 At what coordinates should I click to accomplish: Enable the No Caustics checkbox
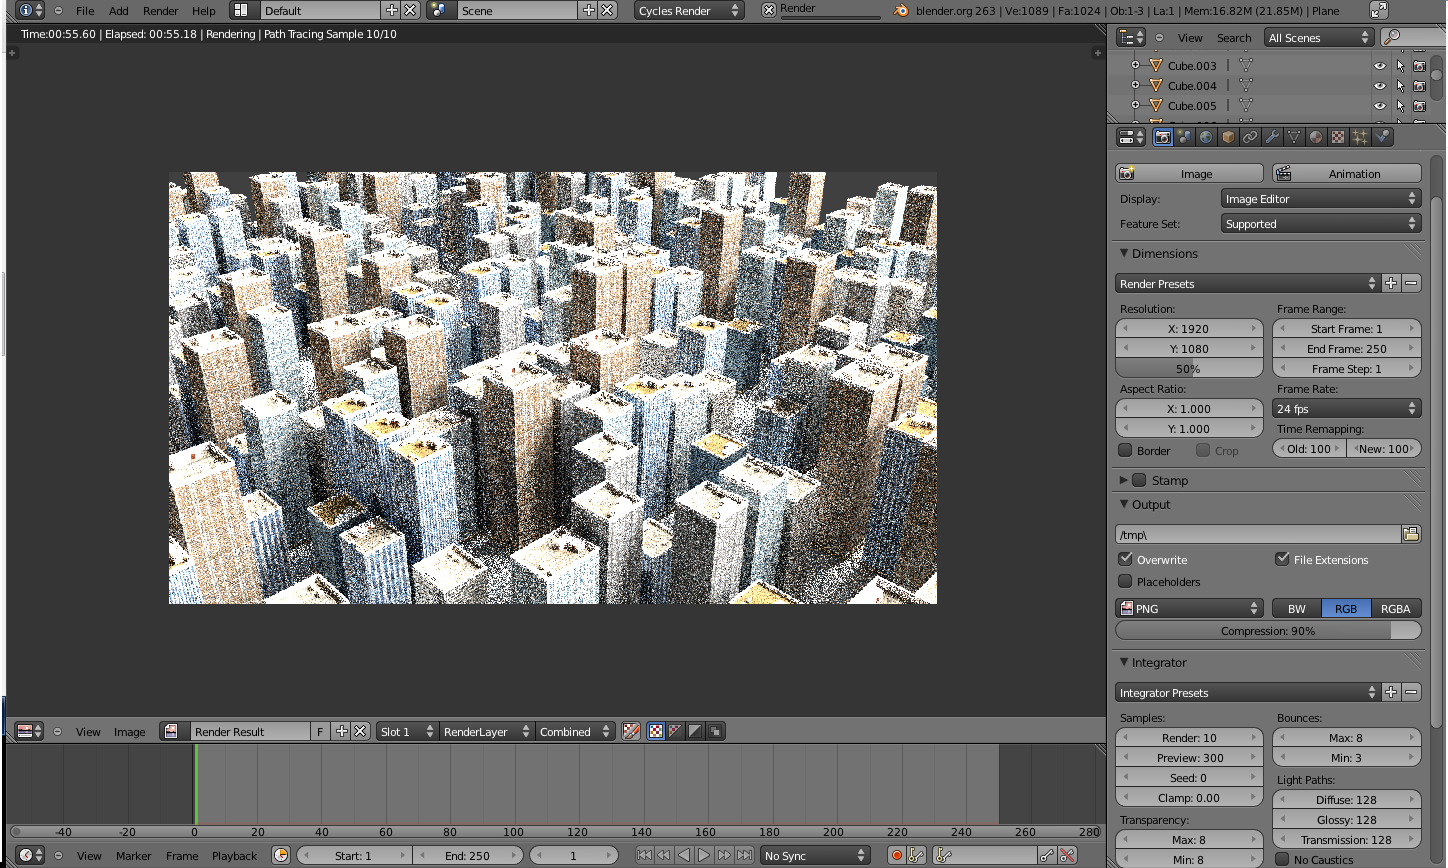(1282, 859)
